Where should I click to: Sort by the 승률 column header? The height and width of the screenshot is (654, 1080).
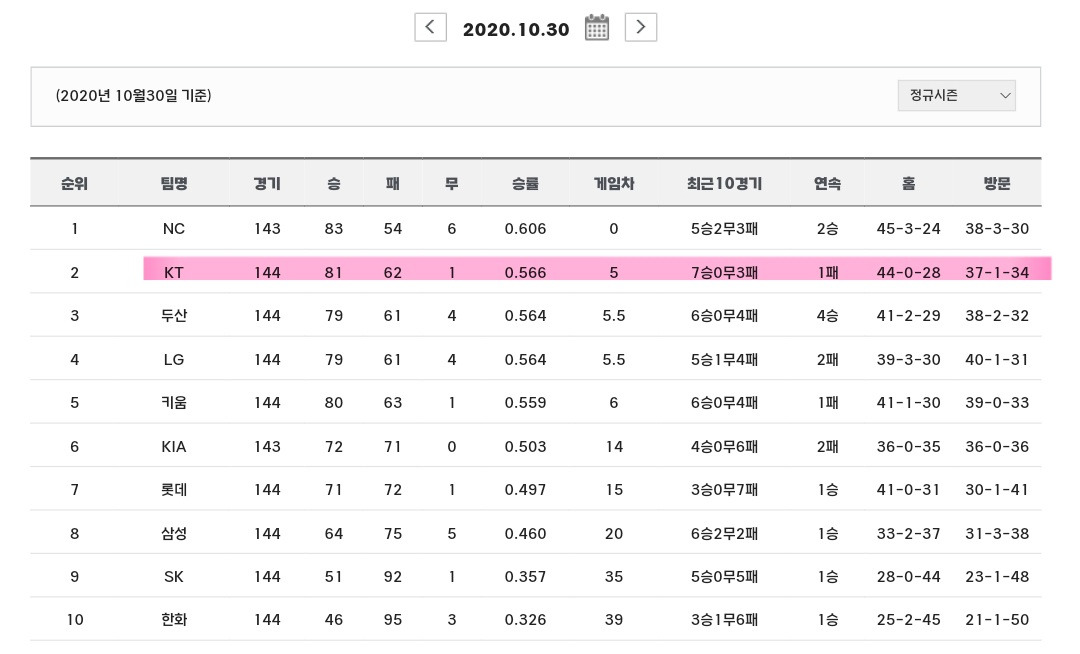click(525, 183)
